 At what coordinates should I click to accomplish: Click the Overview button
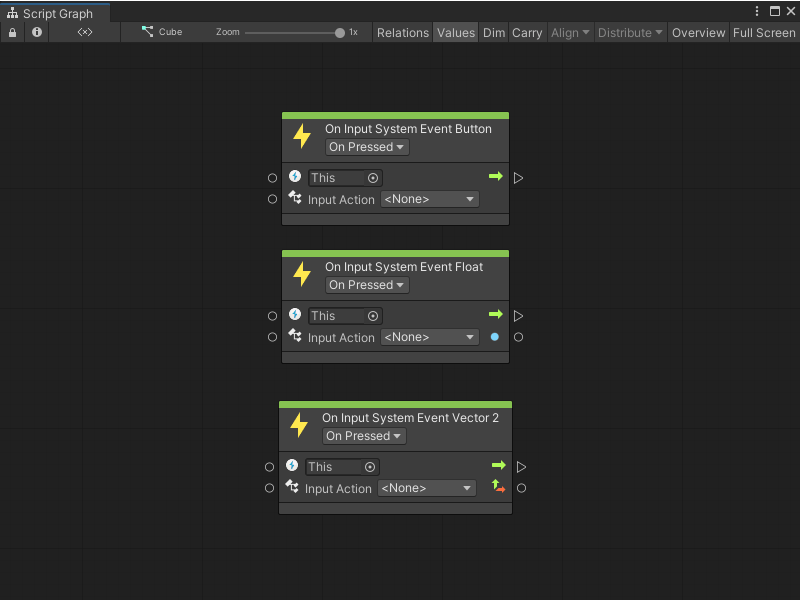pyautogui.click(x=698, y=32)
